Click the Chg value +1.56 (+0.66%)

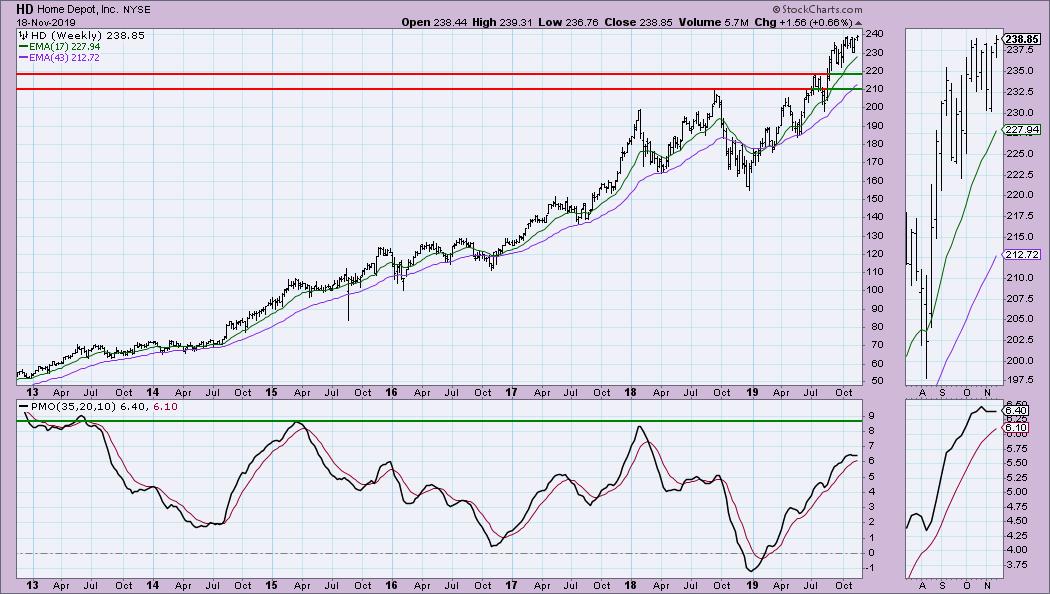815,22
